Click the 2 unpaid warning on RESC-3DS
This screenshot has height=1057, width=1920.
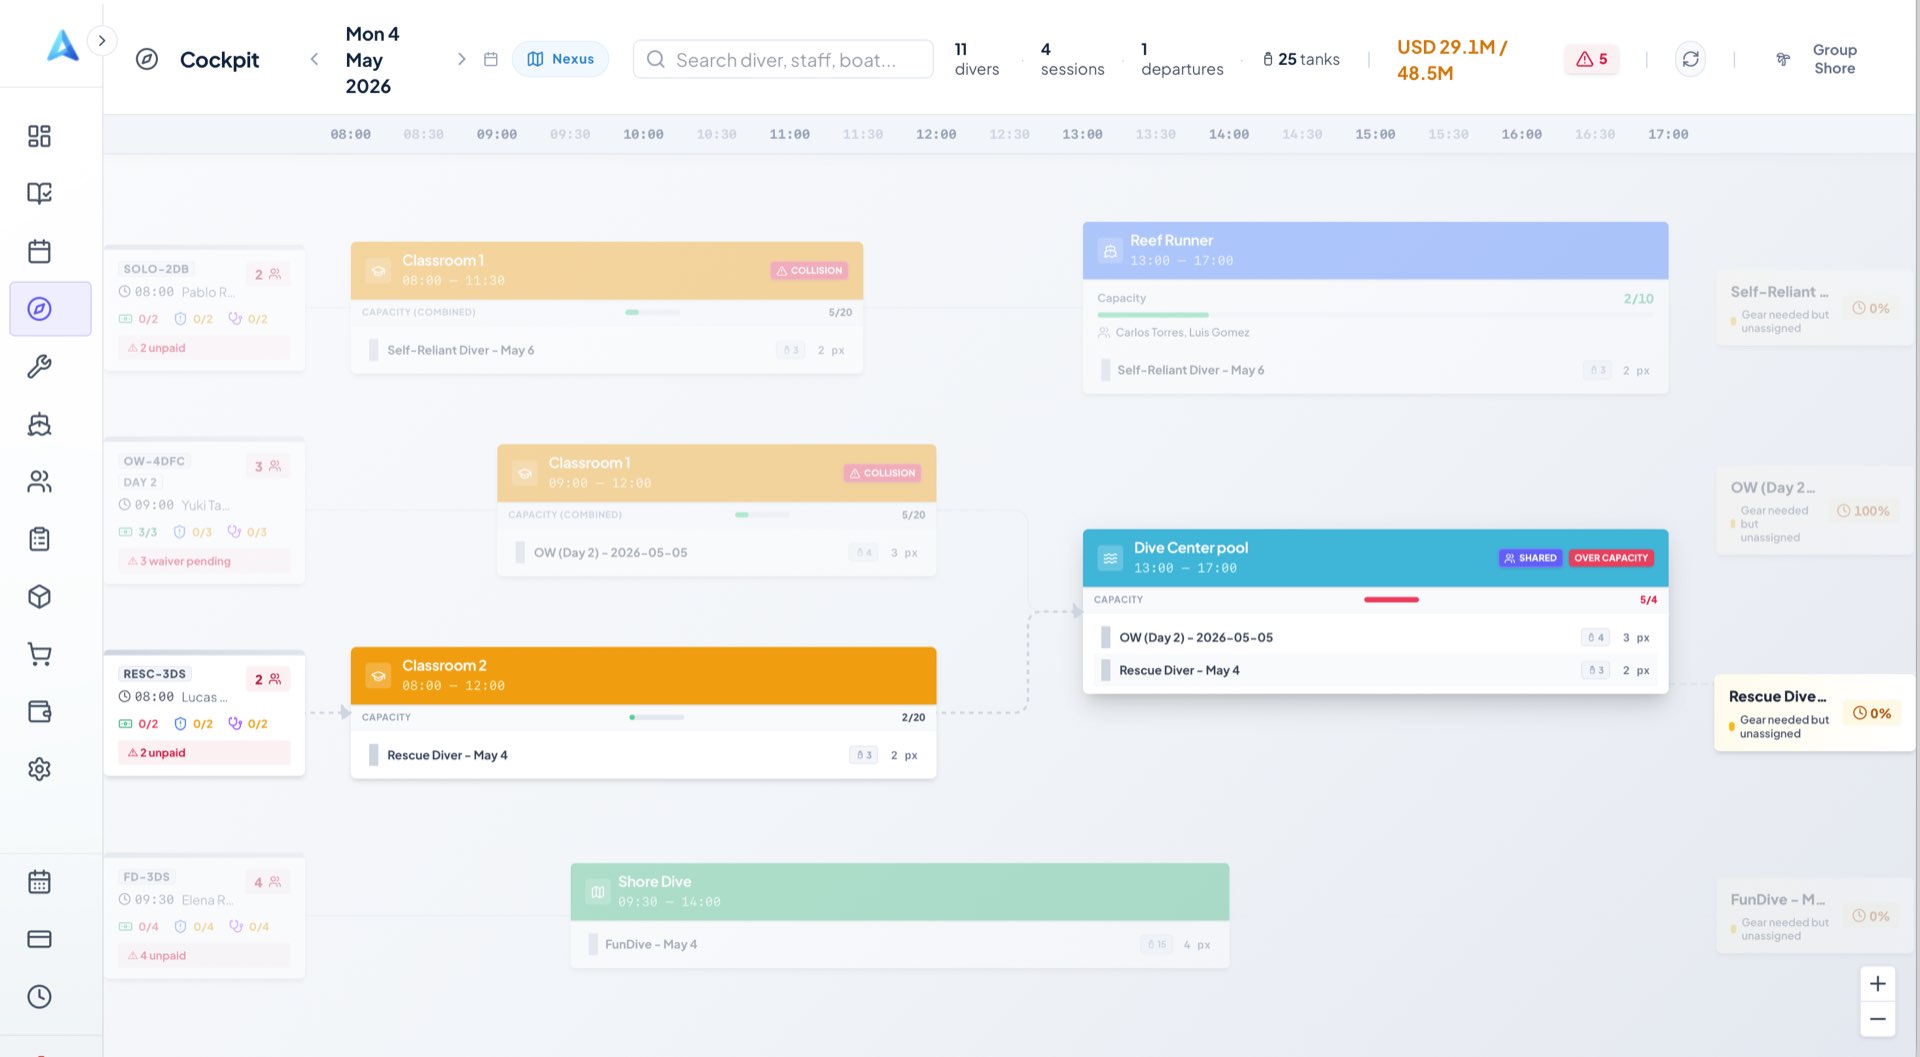point(204,753)
